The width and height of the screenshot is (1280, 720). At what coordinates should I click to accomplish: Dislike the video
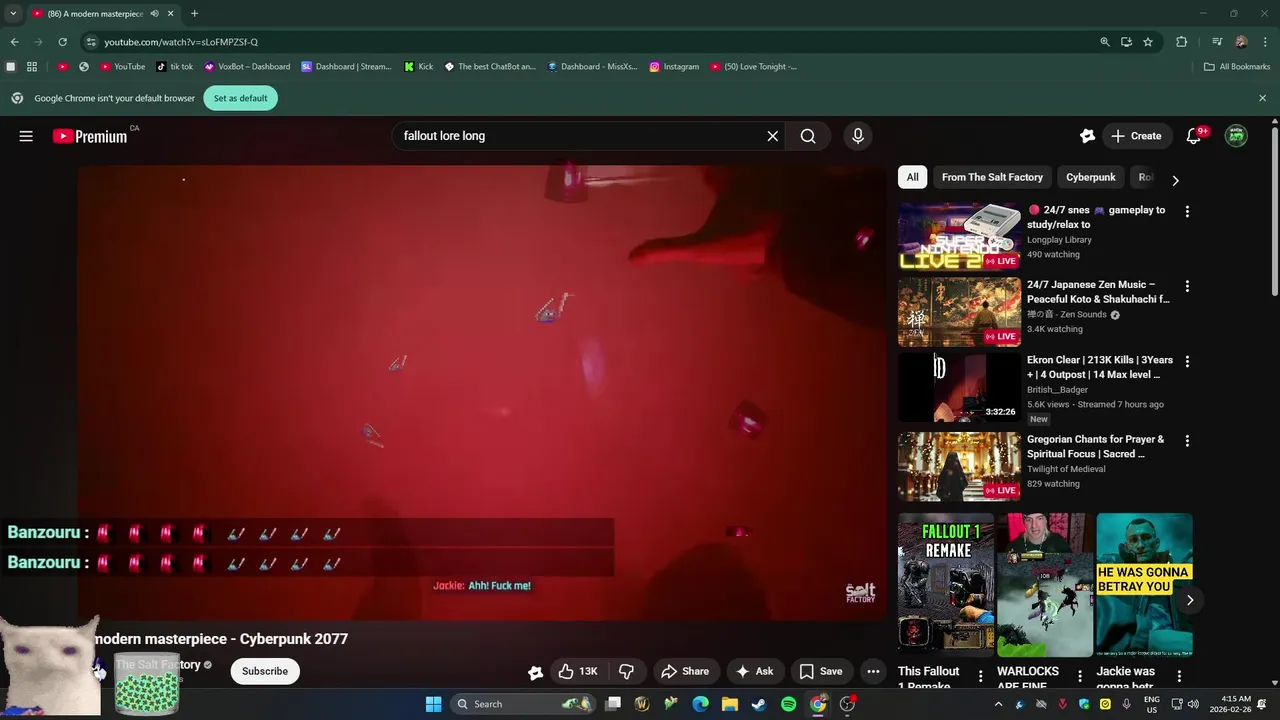(626, 671)
